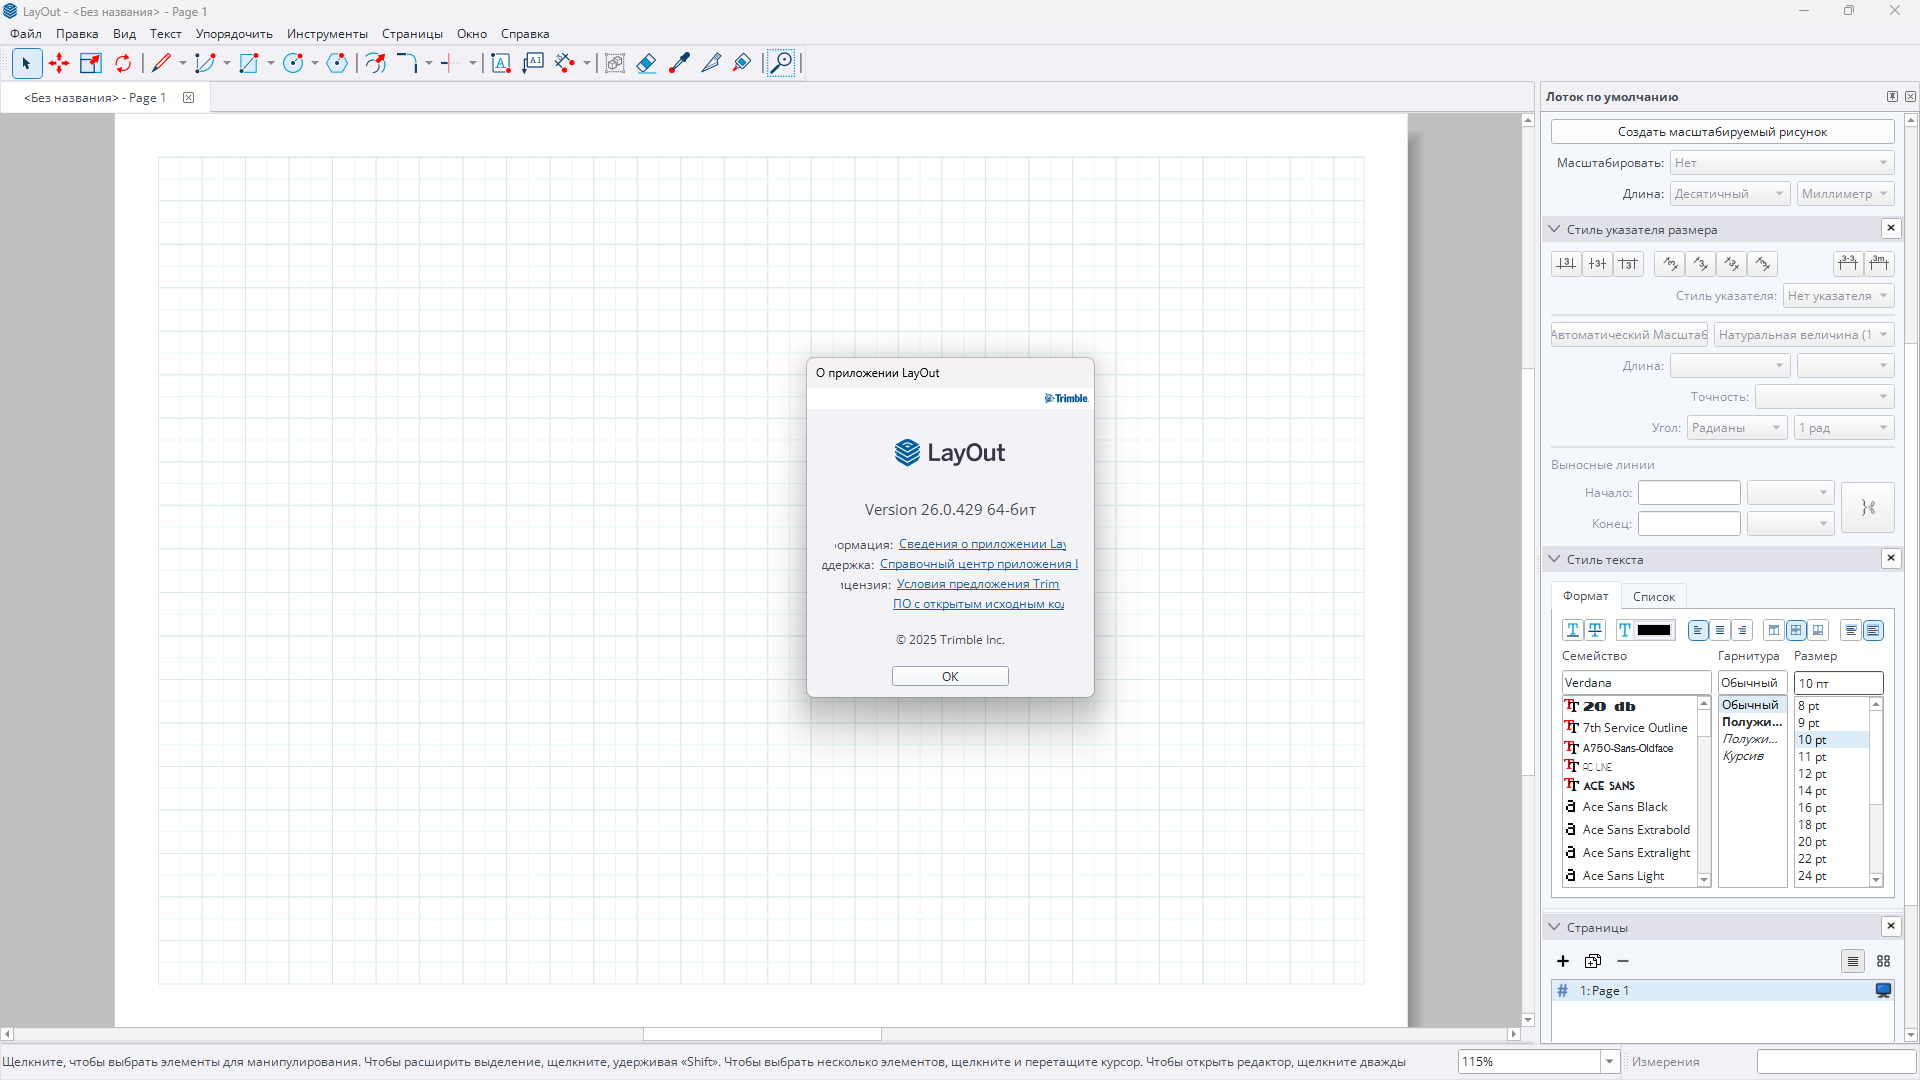
Task: Select the Text tool in toolbar
Action: pos(501,63)
